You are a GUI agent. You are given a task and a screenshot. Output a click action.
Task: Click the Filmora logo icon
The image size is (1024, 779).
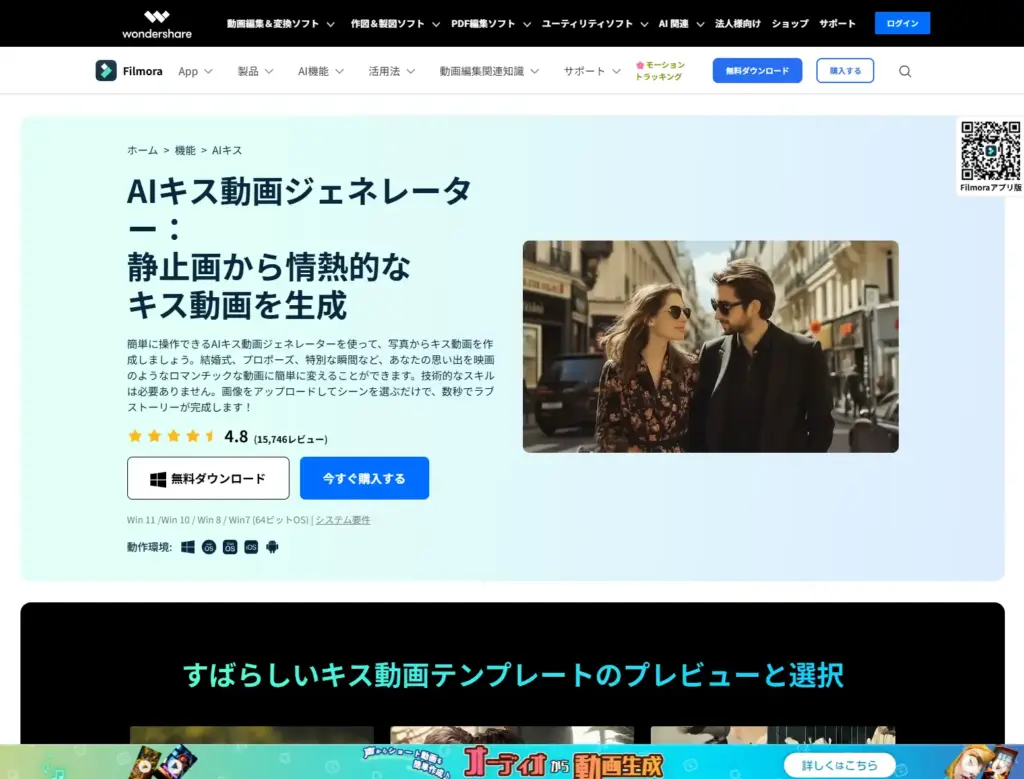pyautogui.click(x=106, y=71)
